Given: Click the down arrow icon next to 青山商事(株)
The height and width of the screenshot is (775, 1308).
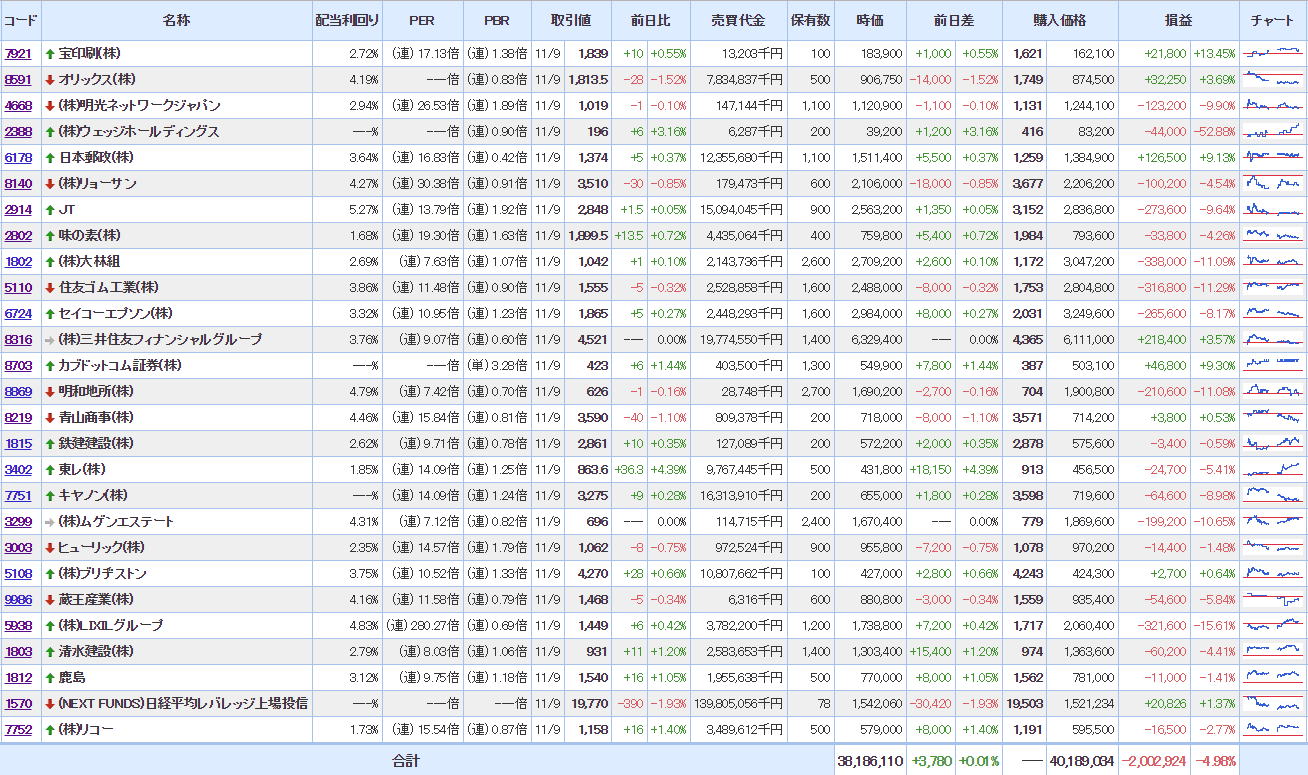Looking at the screenshot, I should (50, 418).
